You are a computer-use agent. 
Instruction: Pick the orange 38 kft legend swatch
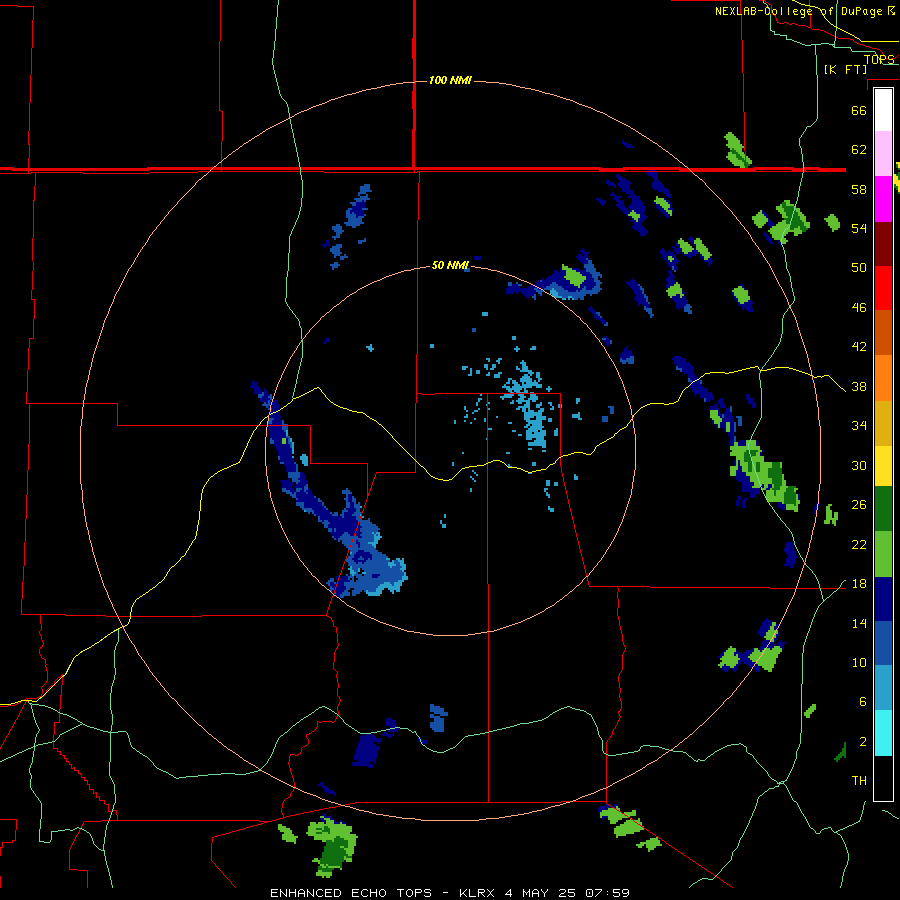883,378
